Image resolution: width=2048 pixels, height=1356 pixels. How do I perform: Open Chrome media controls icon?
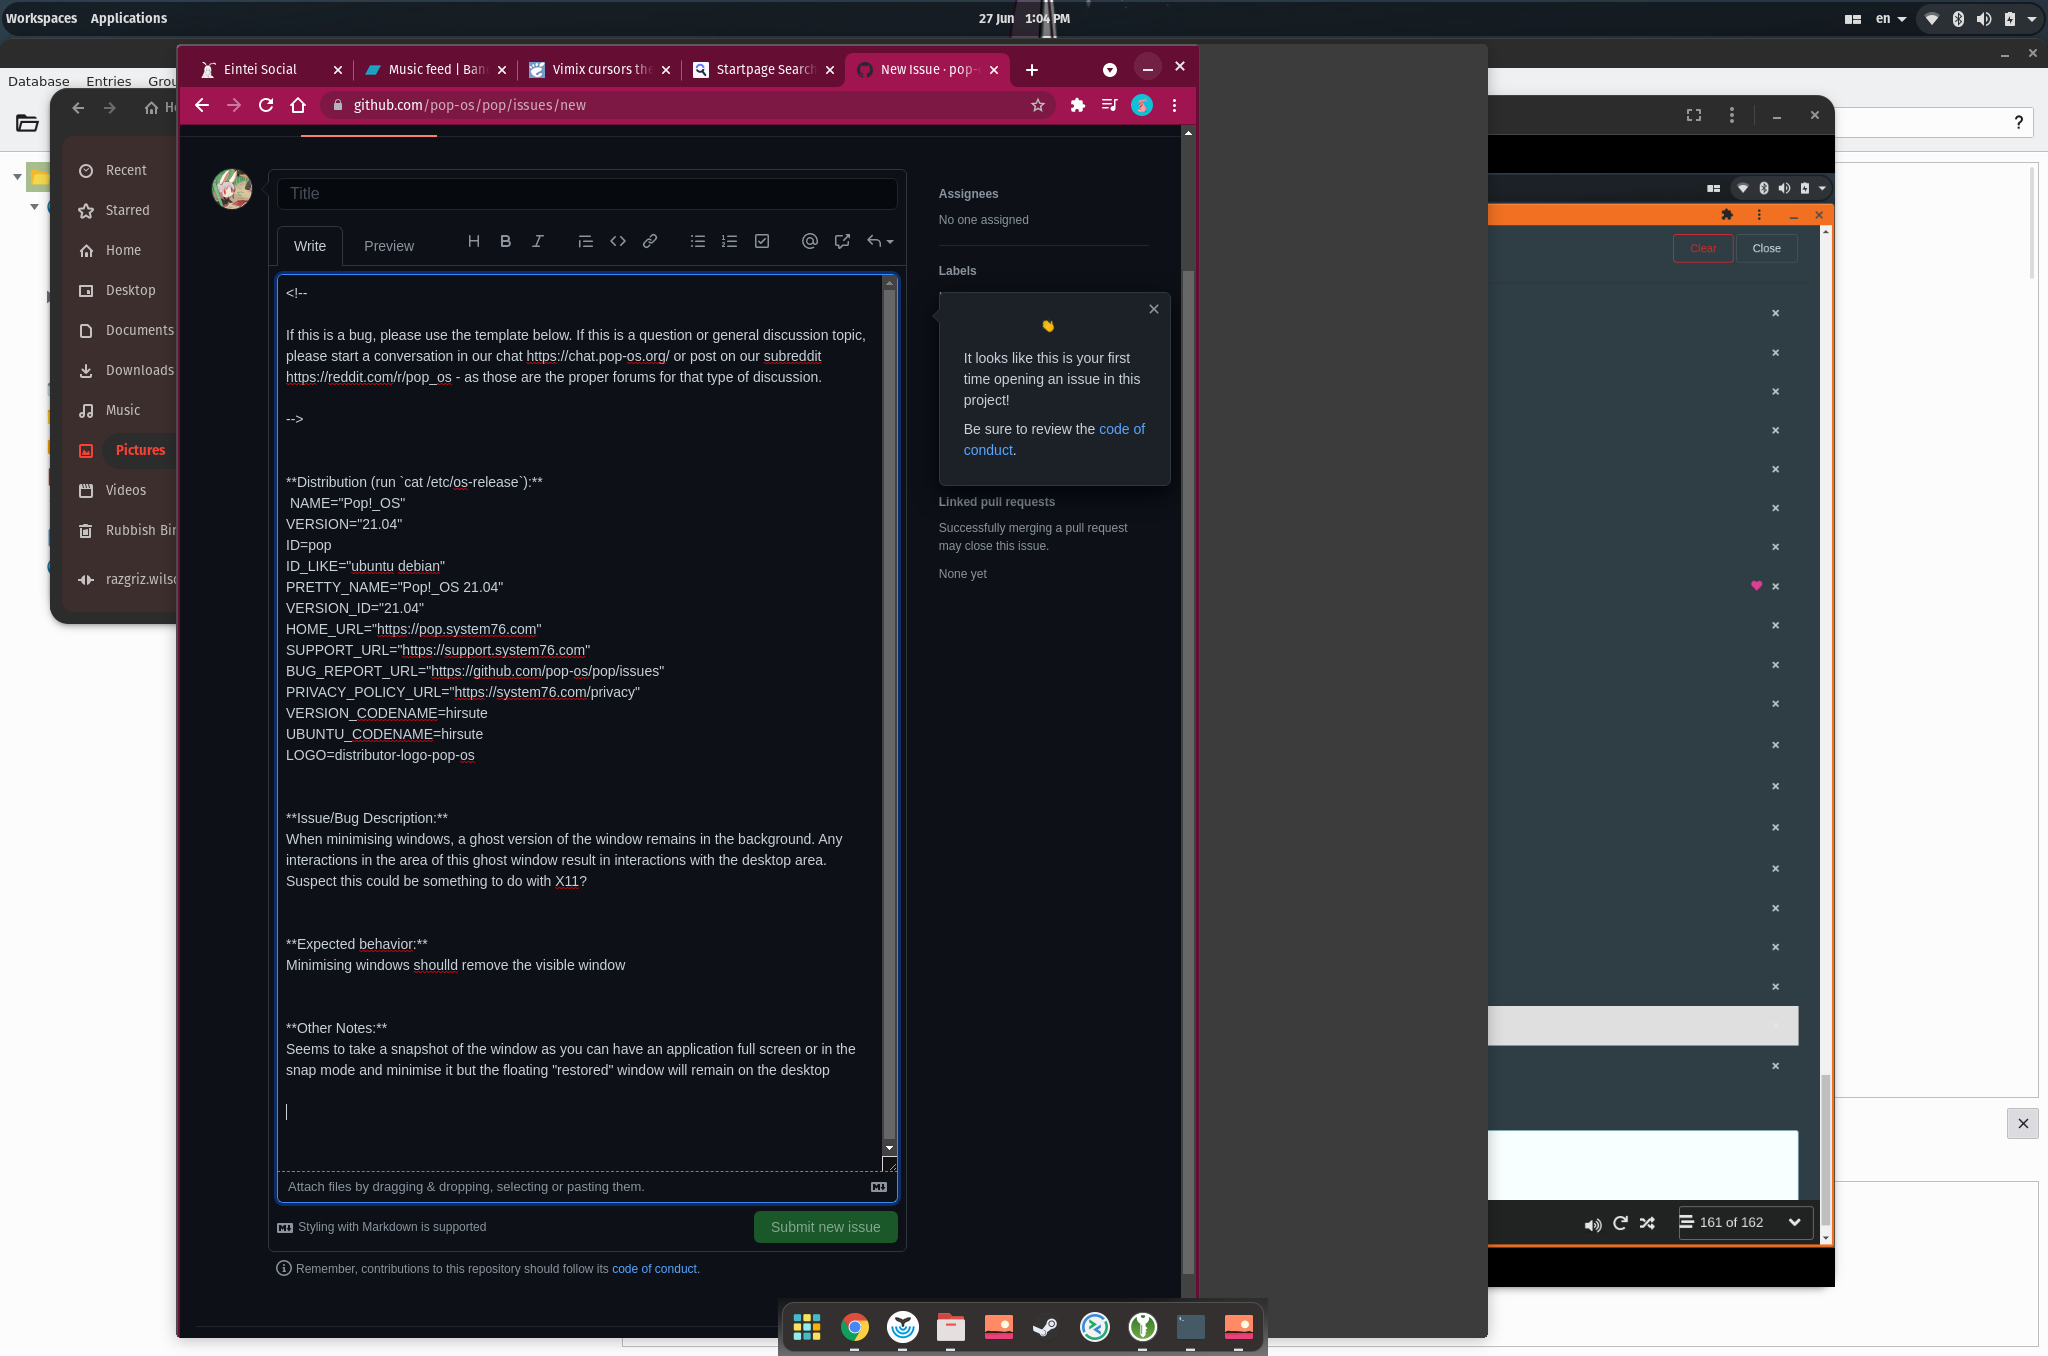coord(1110,105)
